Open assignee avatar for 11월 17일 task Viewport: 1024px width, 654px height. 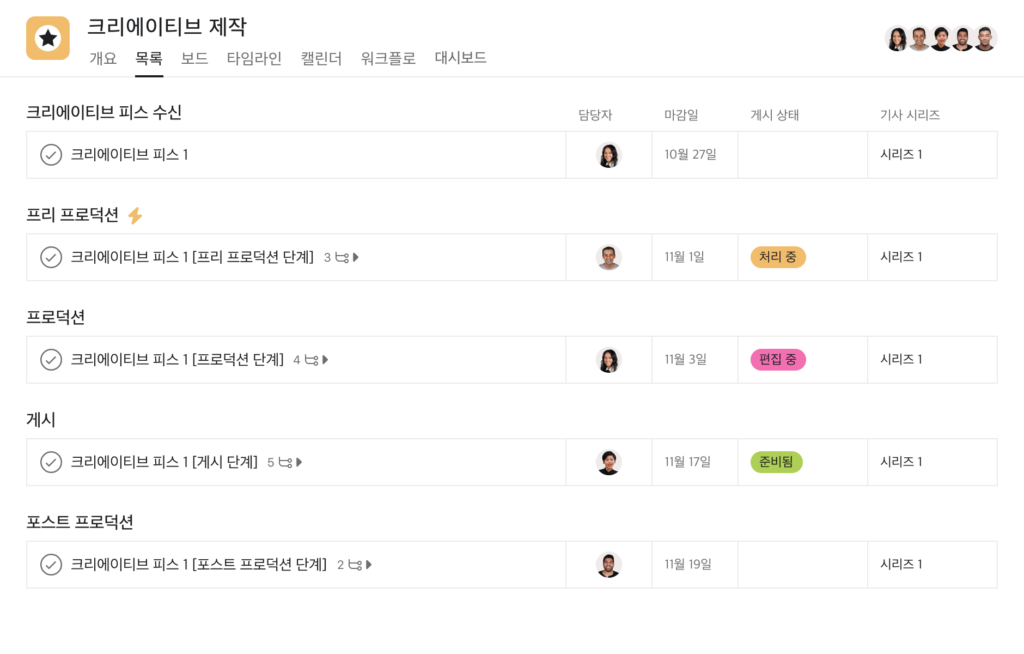click(x=609, y=462)
